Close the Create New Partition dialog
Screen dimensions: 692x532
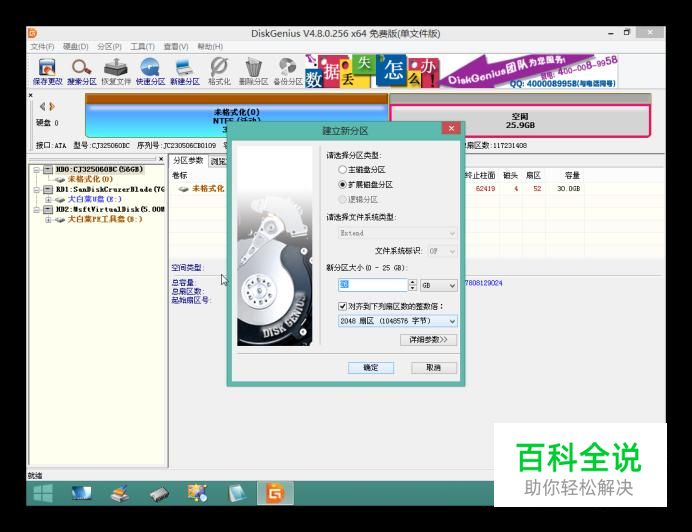click(x=451, y=128)
